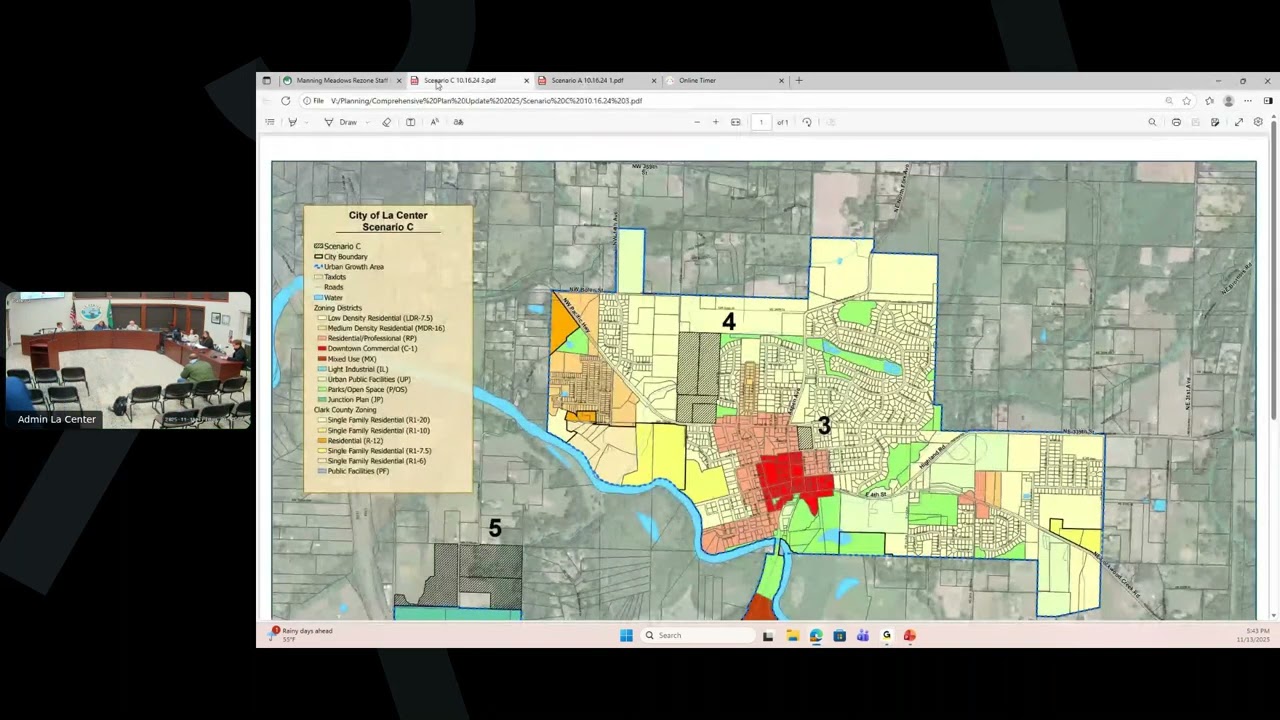1280x720 pixels.
Task: Open a new browser tab
Action: [798, 80]
